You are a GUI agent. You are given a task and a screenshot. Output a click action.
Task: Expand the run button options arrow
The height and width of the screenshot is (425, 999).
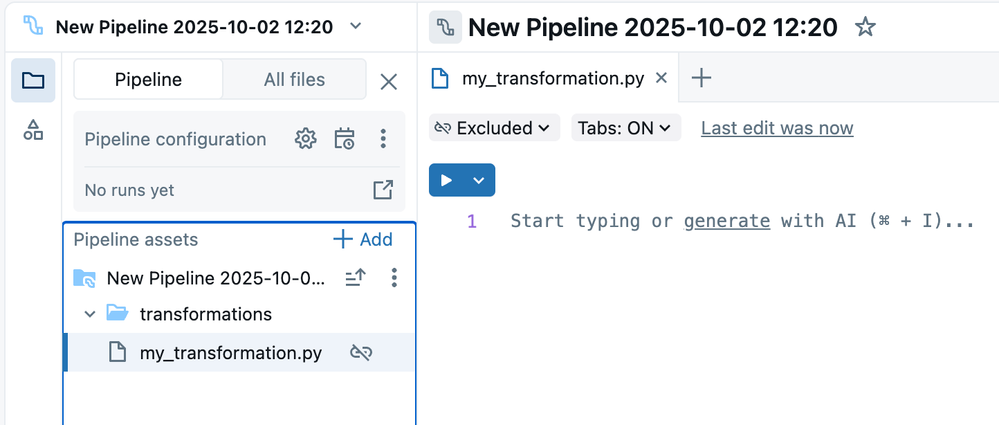click(479, 180)
